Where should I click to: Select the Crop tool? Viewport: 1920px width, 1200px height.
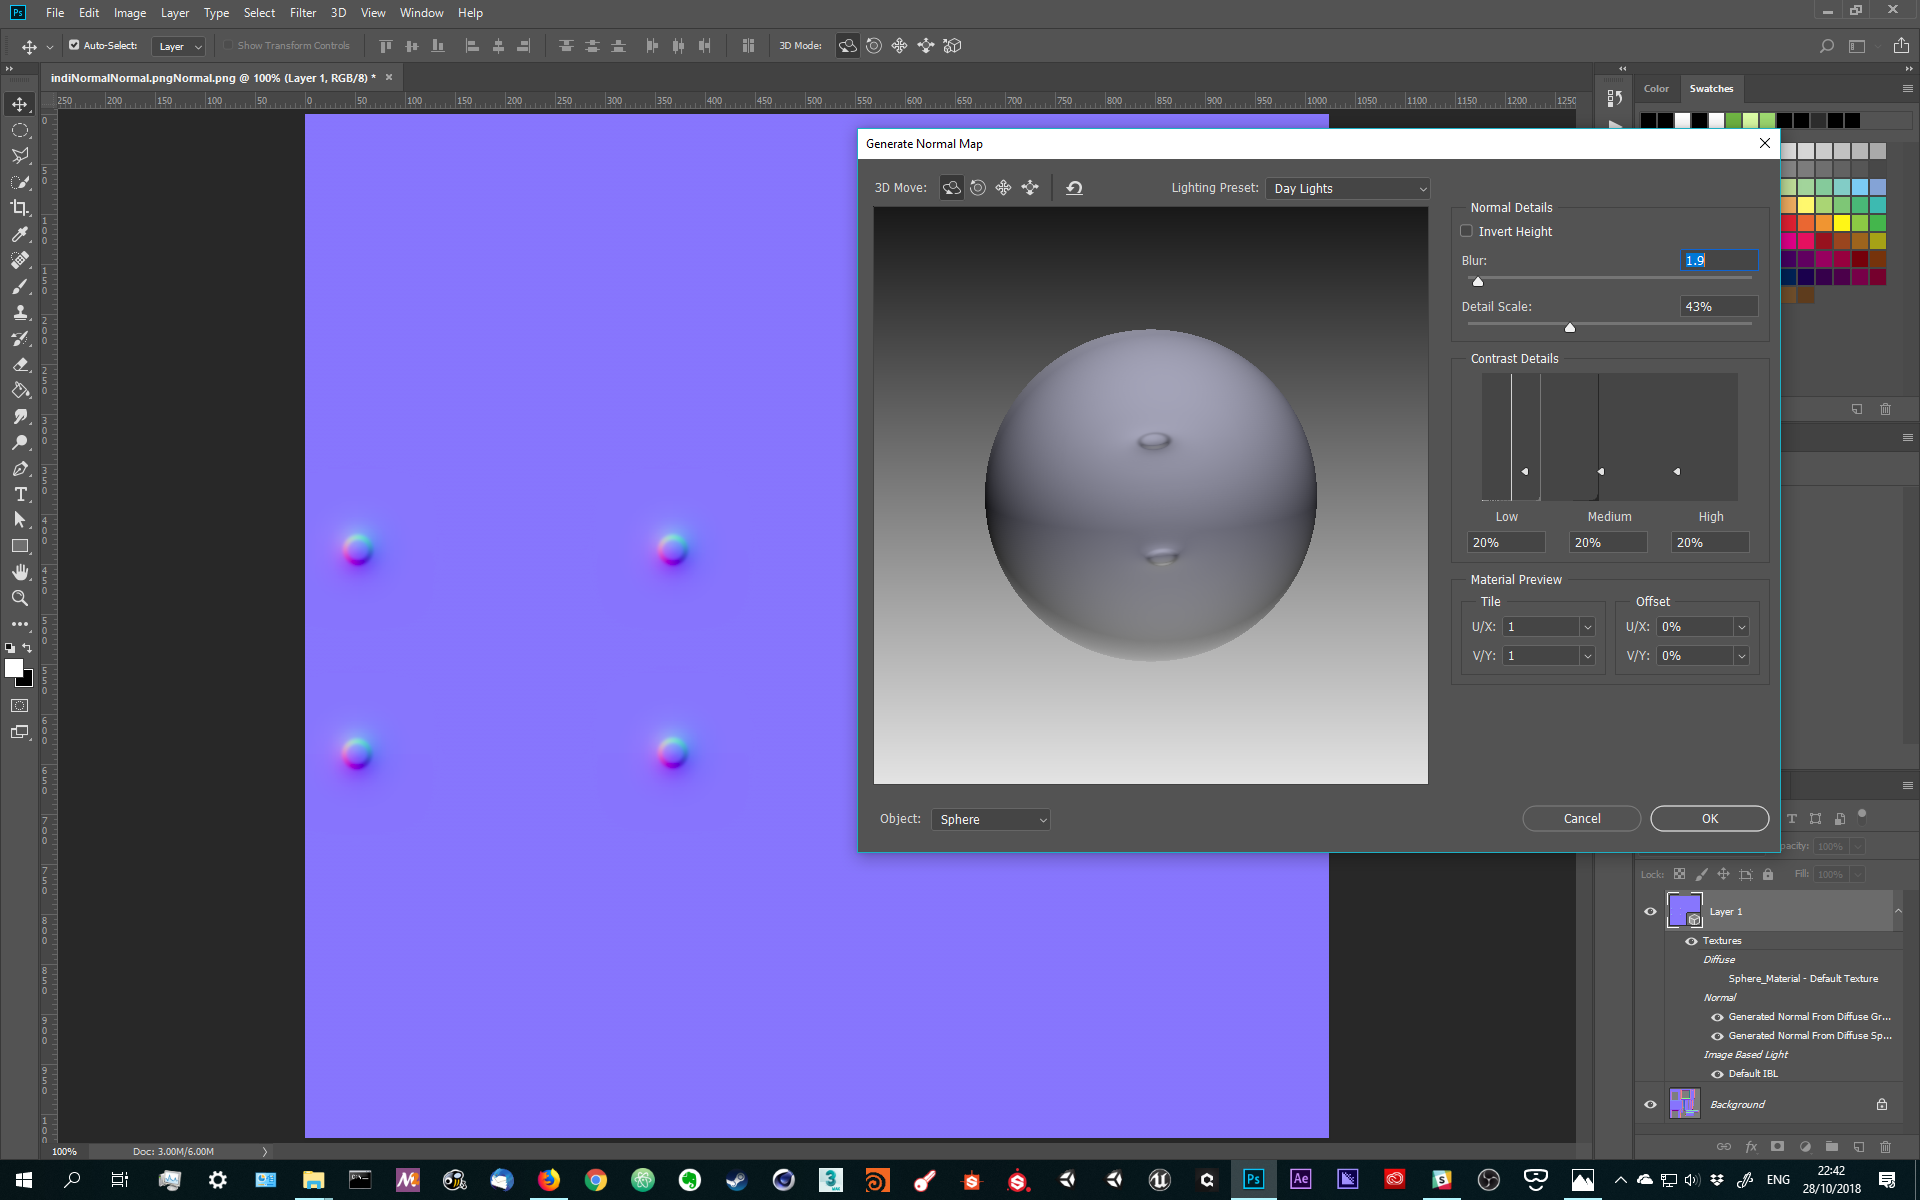(x=20, y=208)
